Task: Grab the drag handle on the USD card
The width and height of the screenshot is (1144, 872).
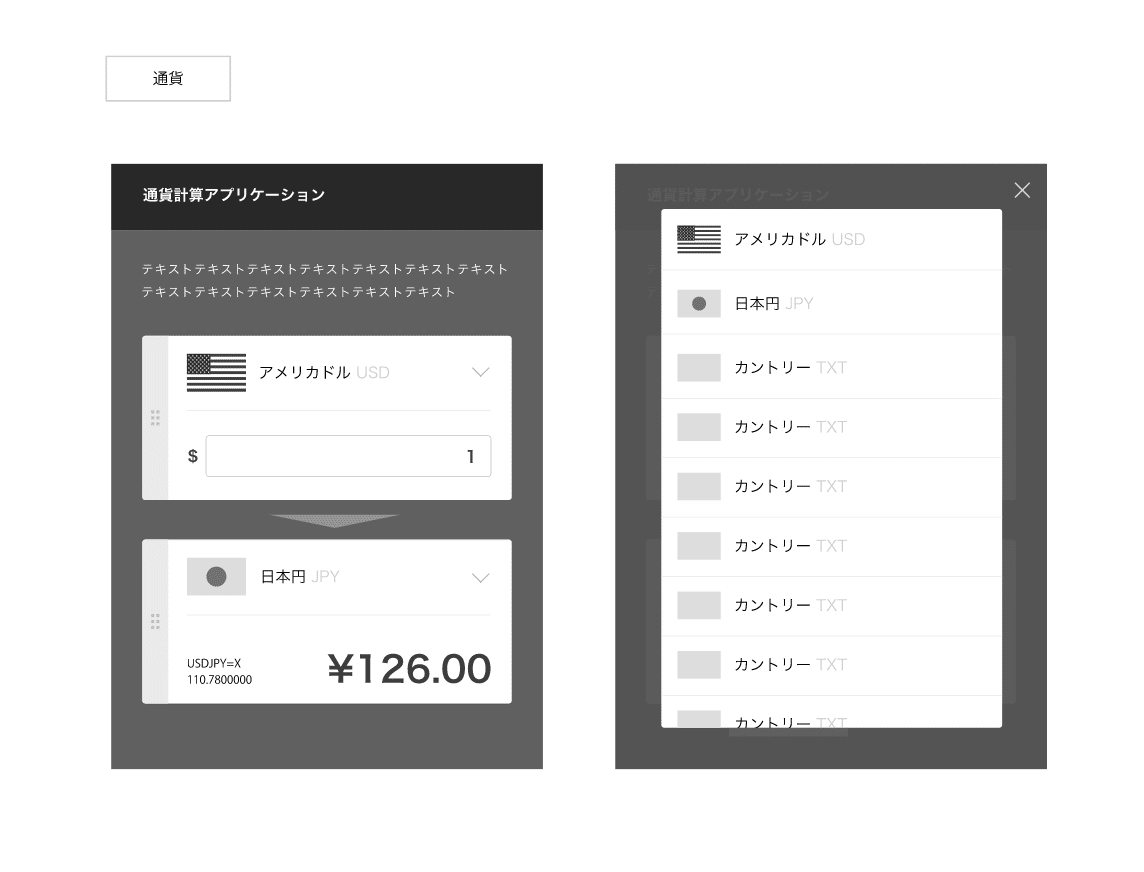Action: [155, 417]
